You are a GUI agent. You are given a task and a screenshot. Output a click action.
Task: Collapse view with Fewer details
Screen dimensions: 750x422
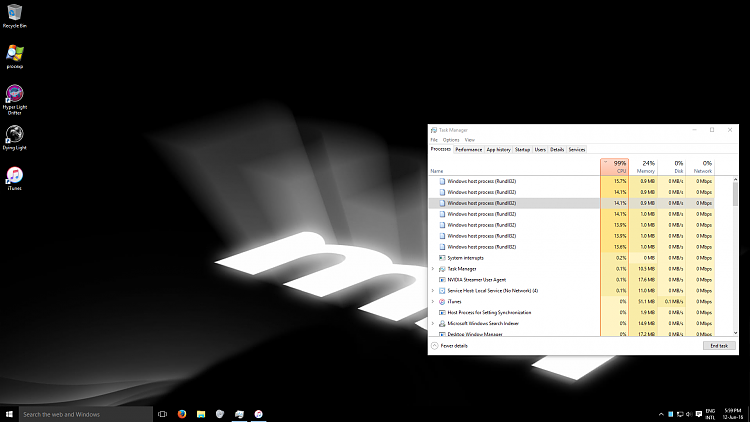pos(449,346)
